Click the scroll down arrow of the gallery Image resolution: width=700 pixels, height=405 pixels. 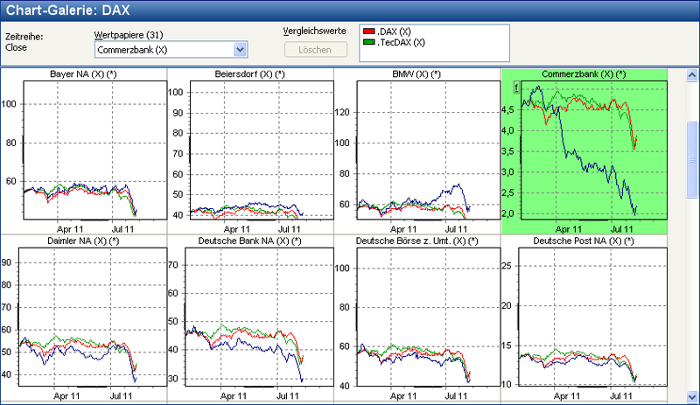pos(691,397)
